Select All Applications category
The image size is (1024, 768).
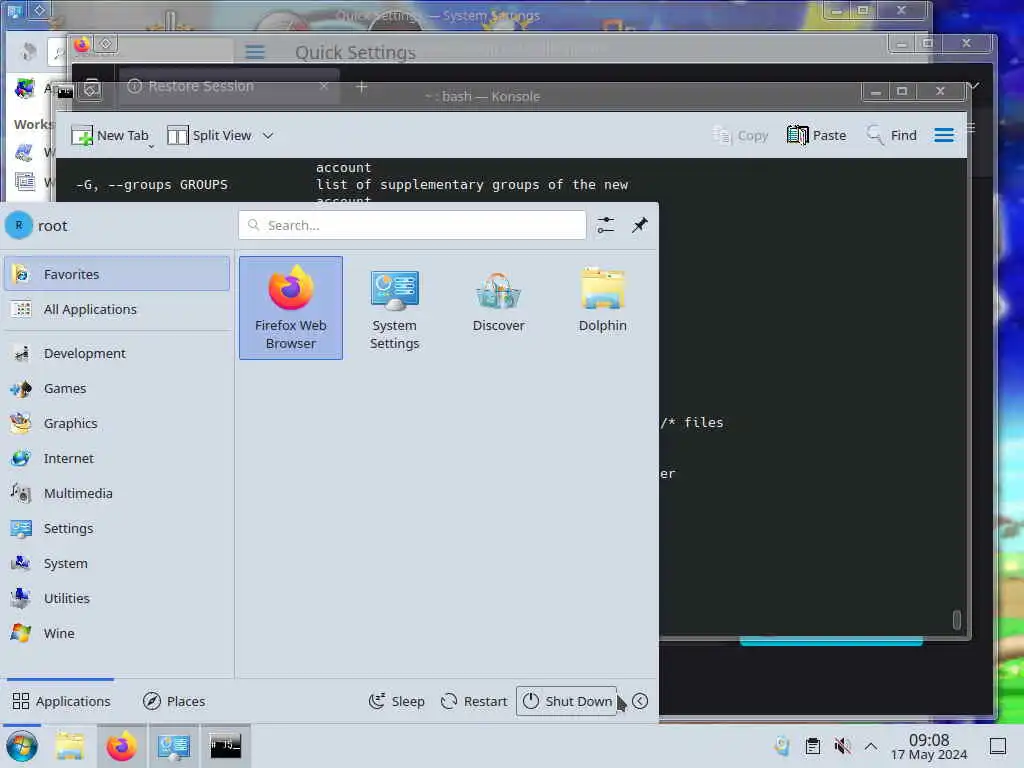click(117, 310)
